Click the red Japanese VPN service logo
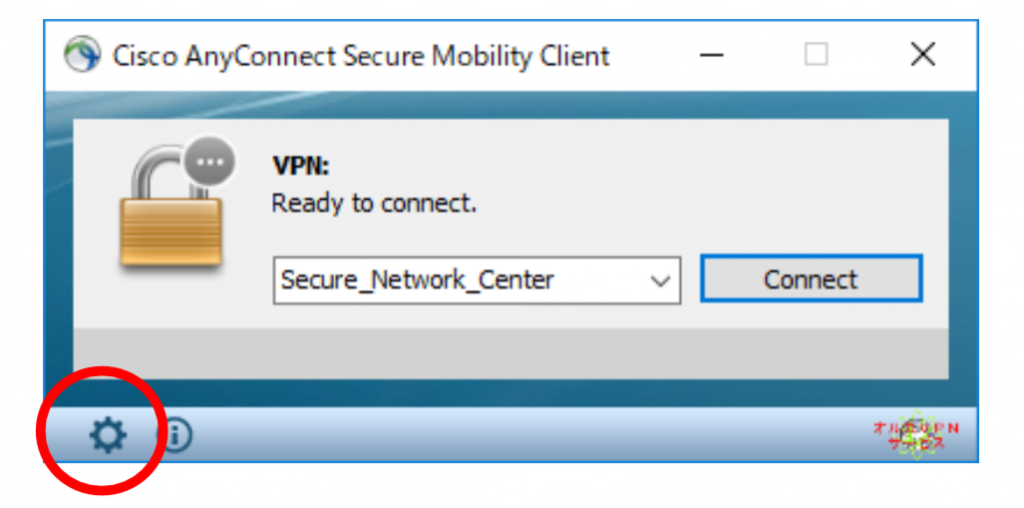 pos(917,435)
